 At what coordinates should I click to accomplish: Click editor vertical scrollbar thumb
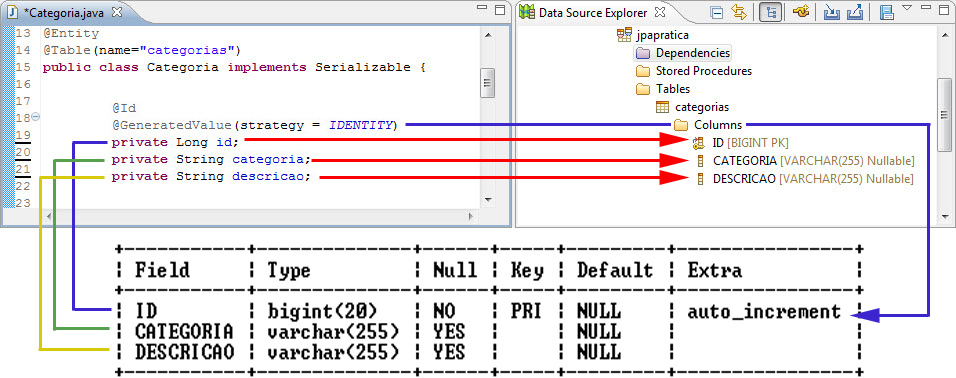click(487, 82)
